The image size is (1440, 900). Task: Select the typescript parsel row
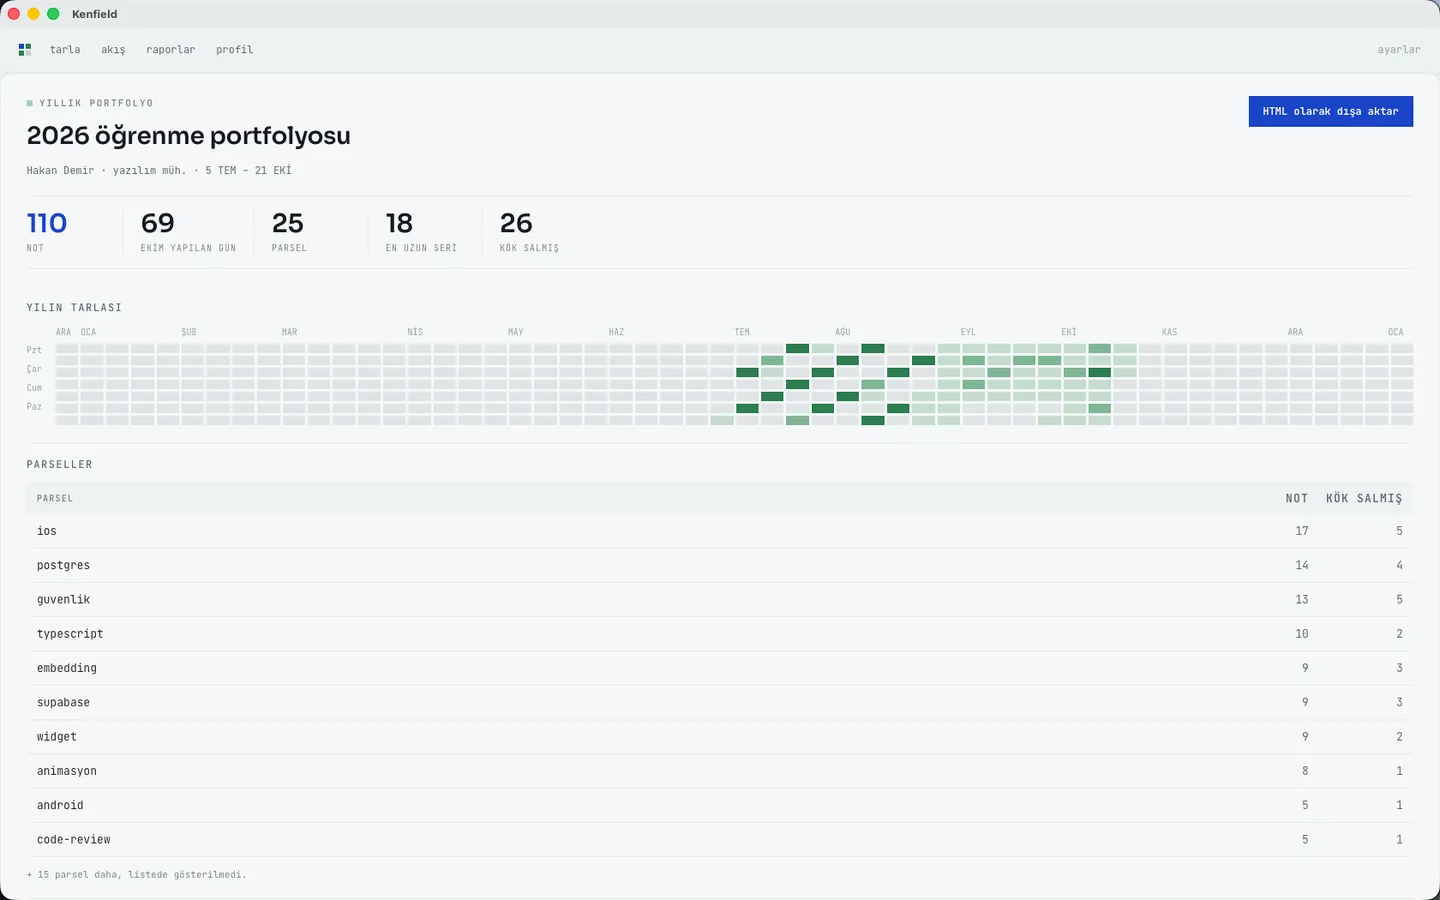pos(720,634)
